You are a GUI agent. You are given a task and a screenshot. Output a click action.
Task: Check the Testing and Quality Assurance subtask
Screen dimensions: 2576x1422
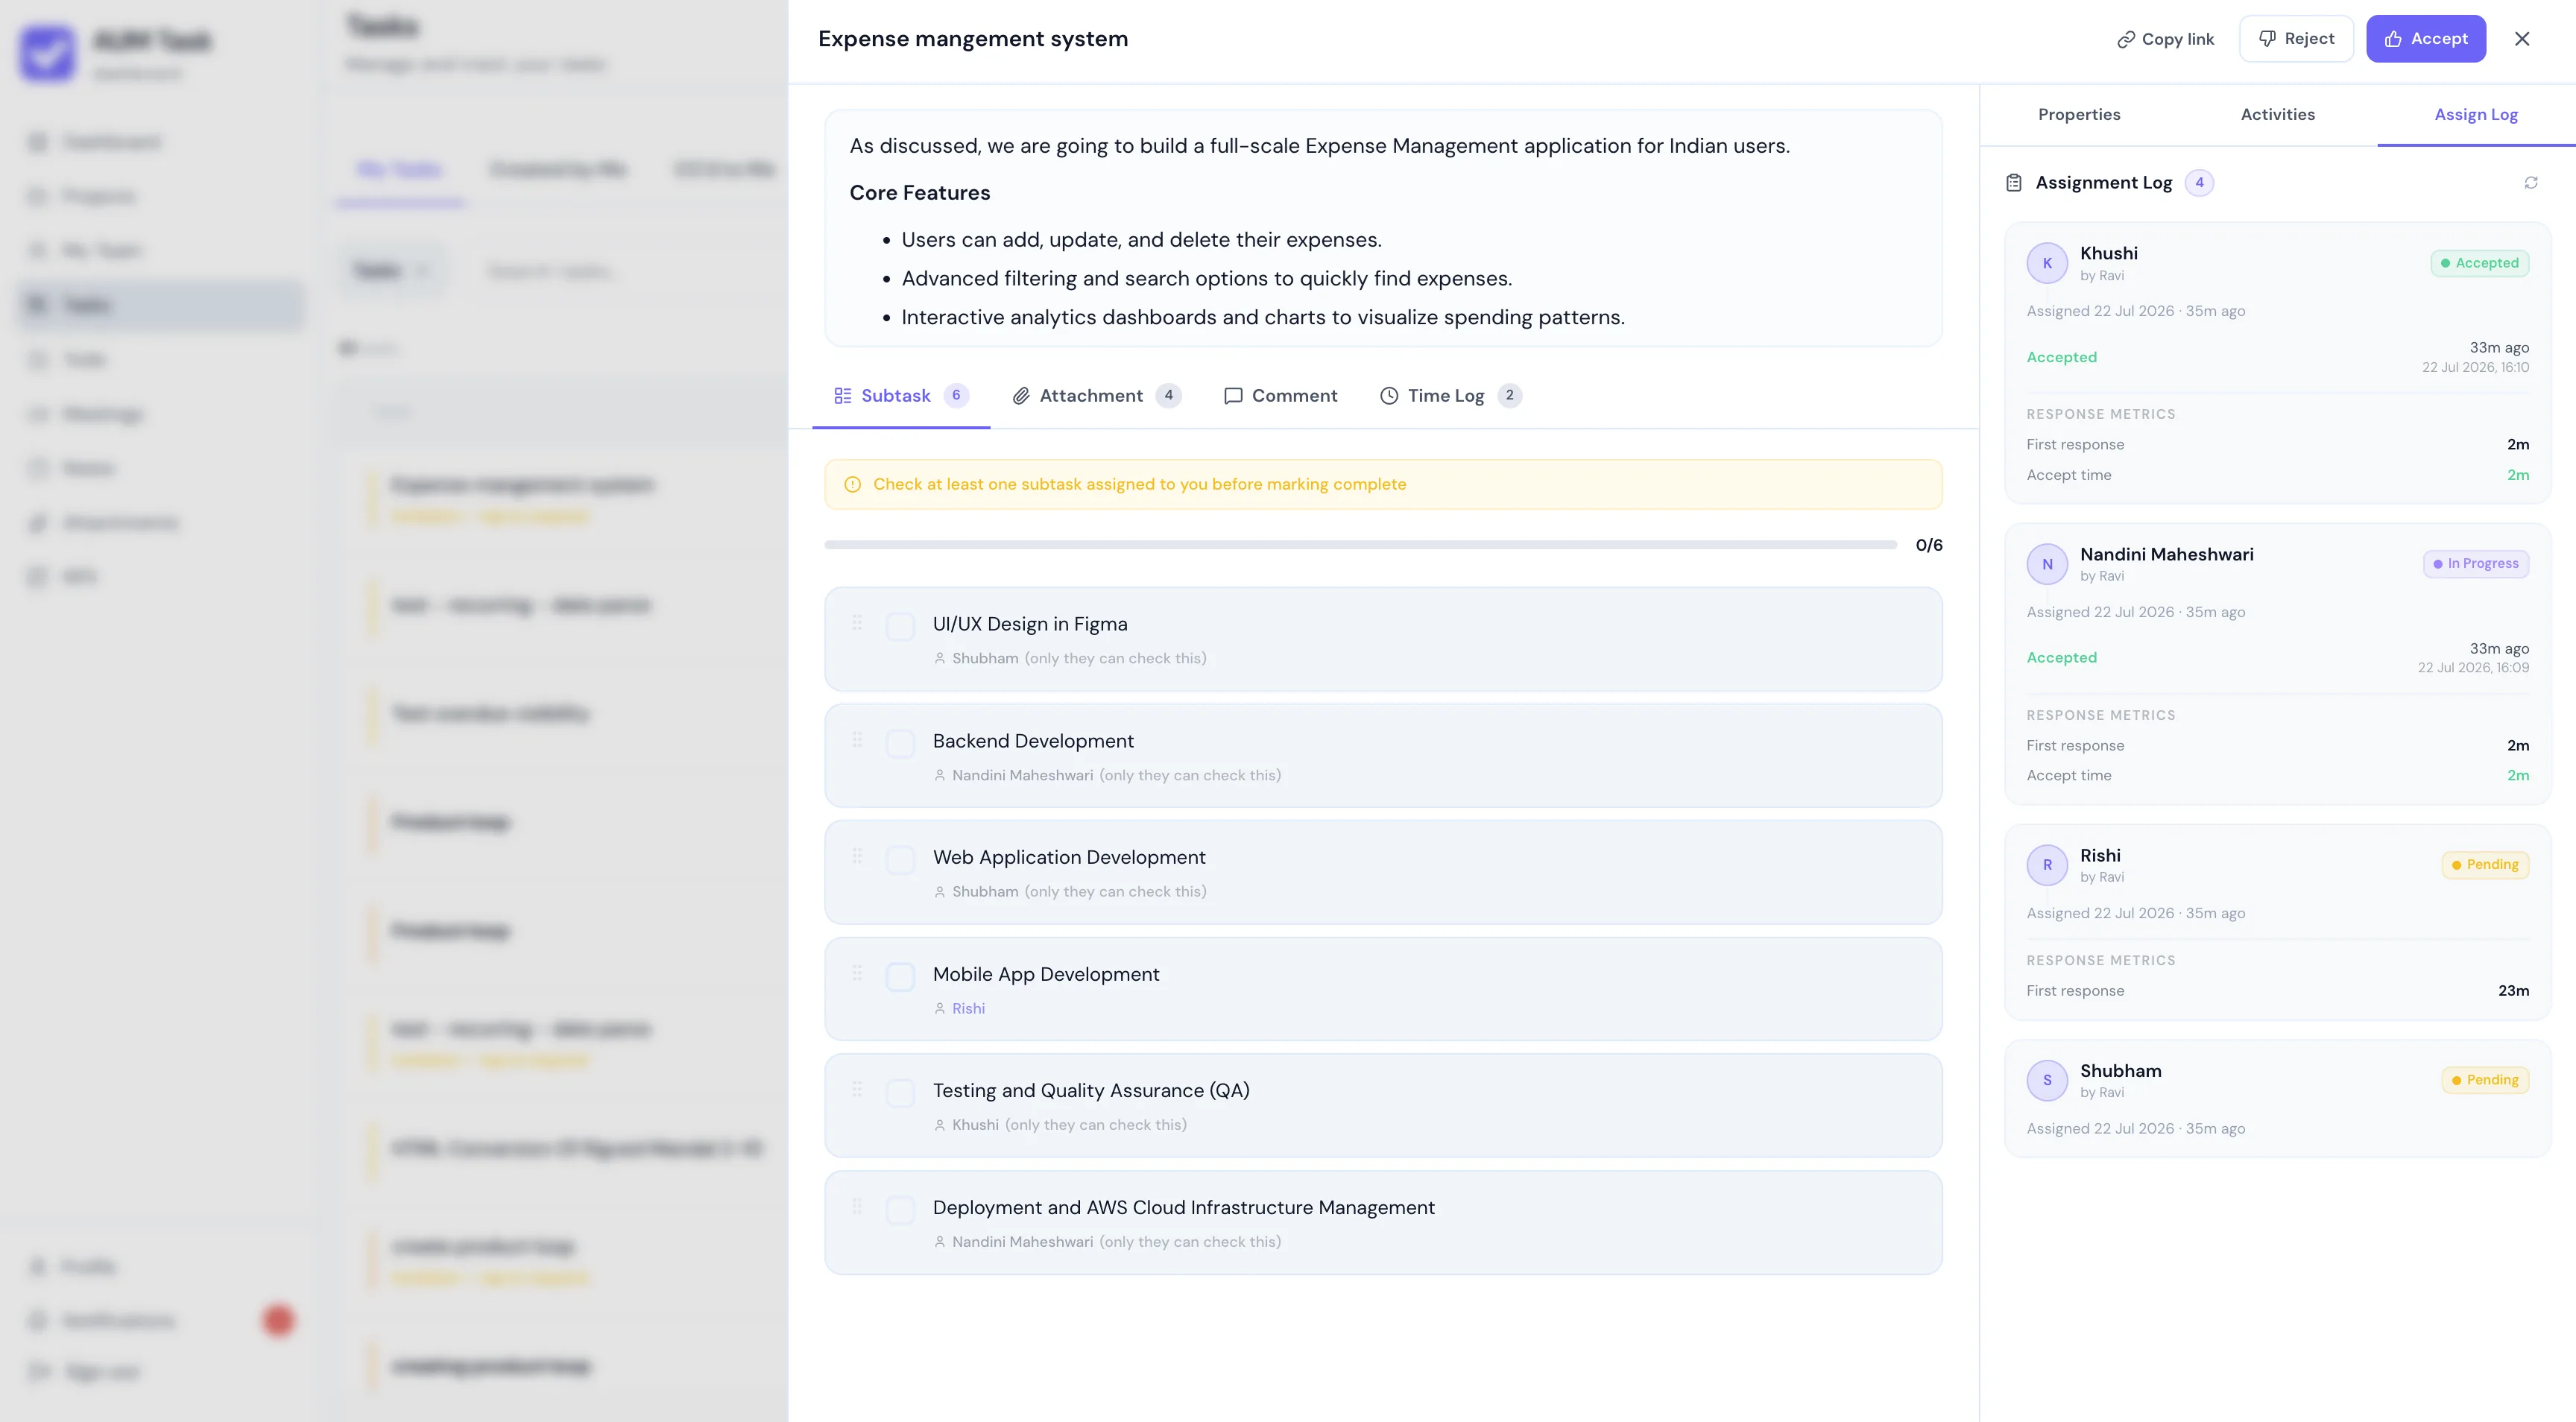(900, 1094)
